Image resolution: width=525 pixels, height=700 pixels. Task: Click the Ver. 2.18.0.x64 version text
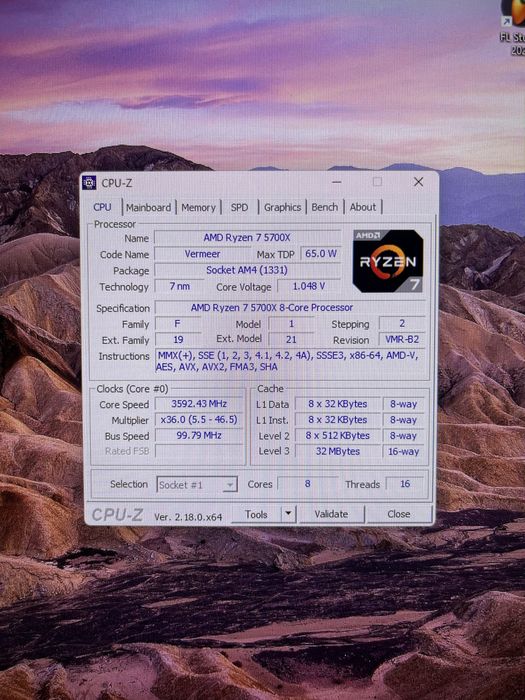tap(188, 517)
